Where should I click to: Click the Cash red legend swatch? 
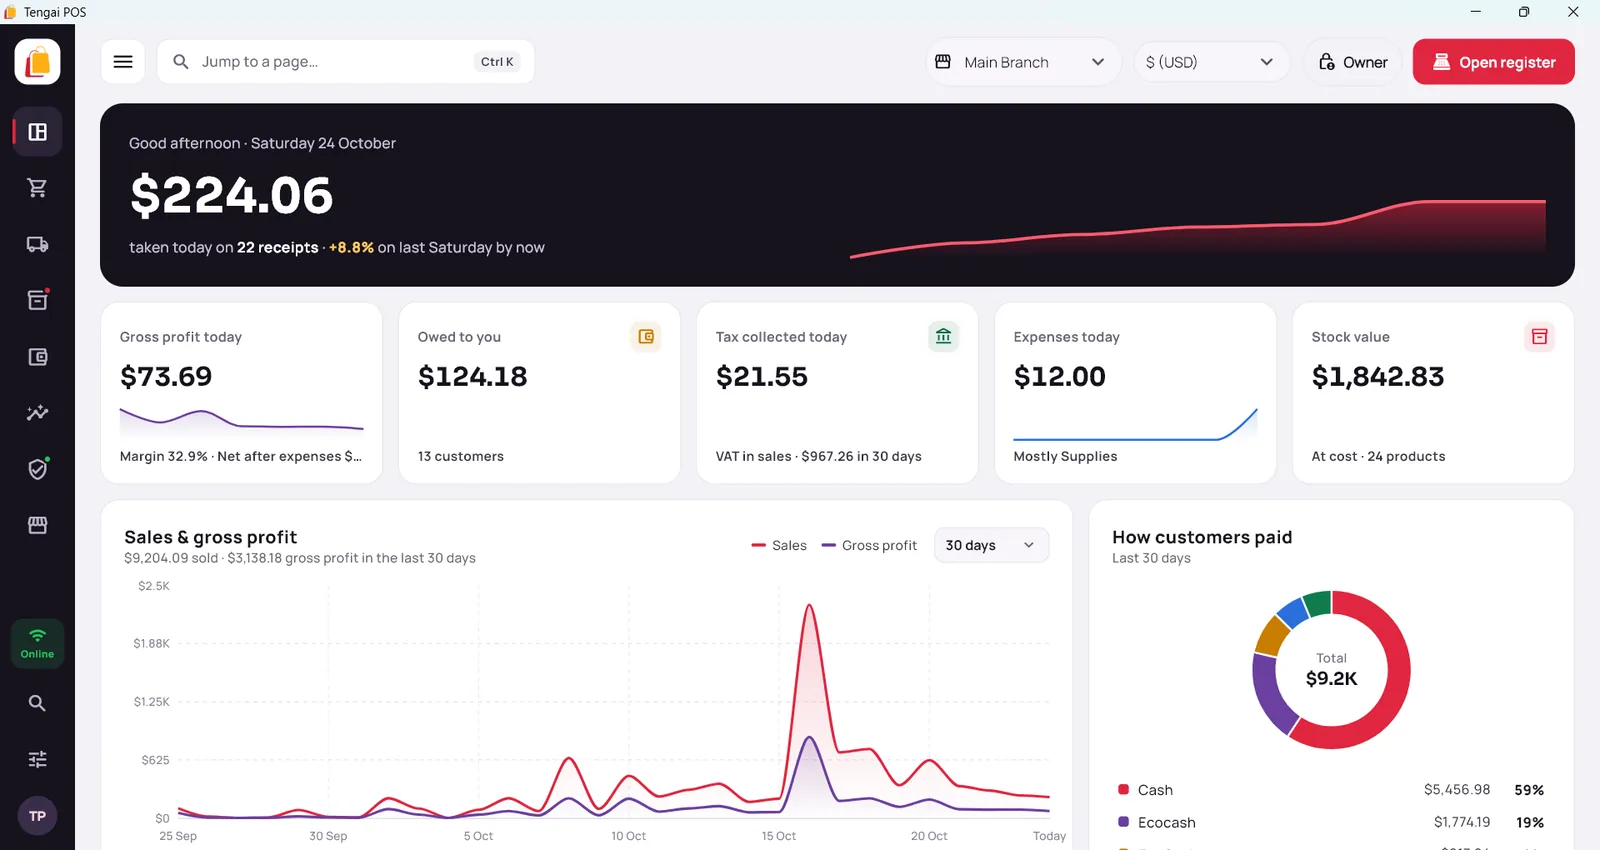pos(1123,790)
